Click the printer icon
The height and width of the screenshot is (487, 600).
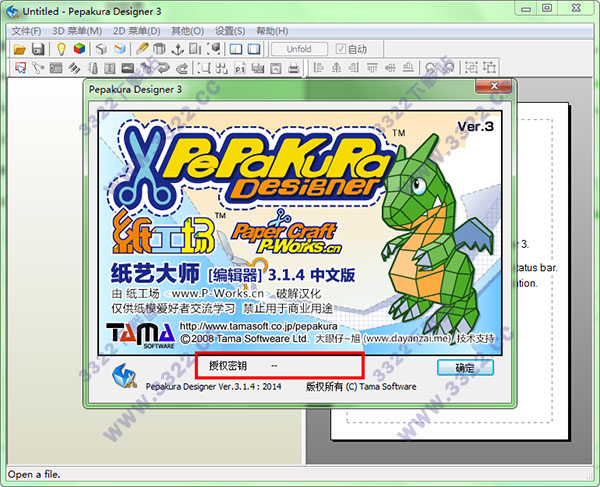tap(294, 68)
